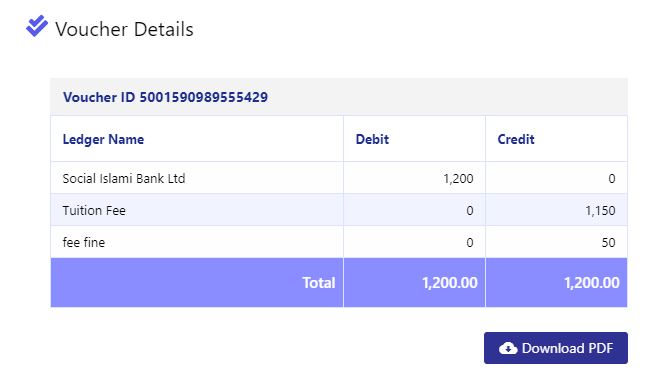Click the 50 credit value for fee fine
663x384 pixels.
[x=608, y=243]
